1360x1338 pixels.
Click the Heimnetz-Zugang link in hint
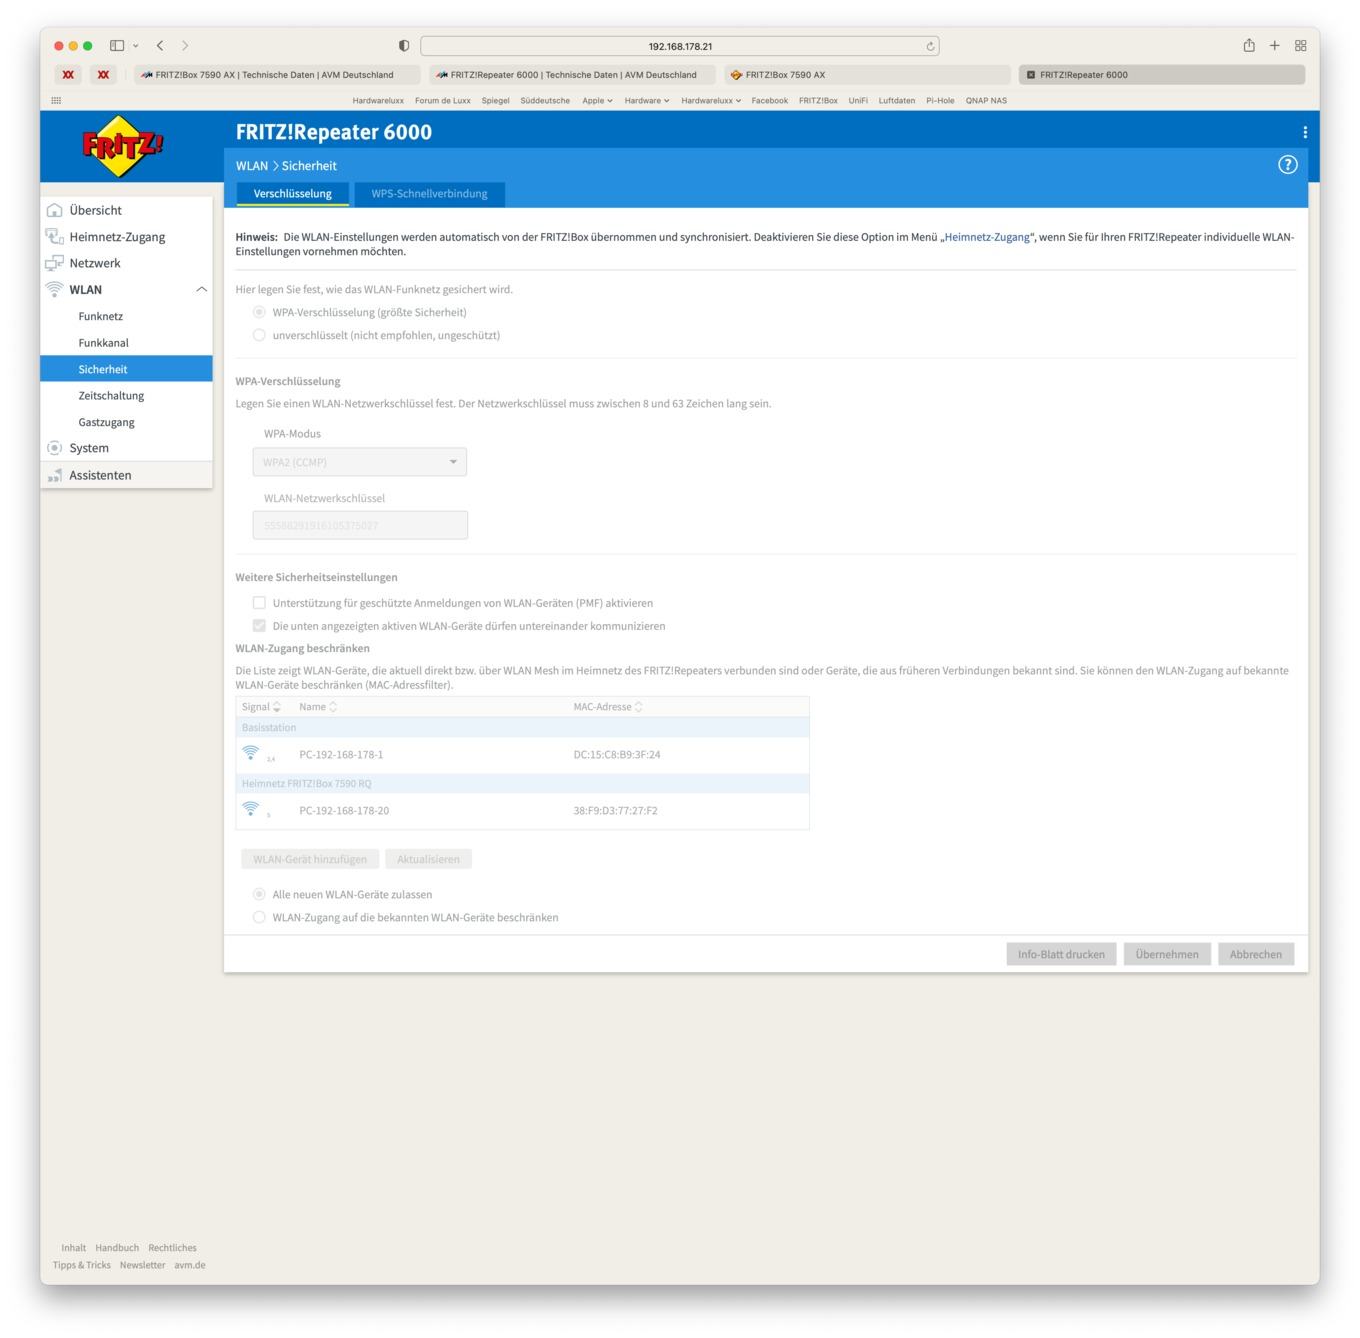[987, 237]
